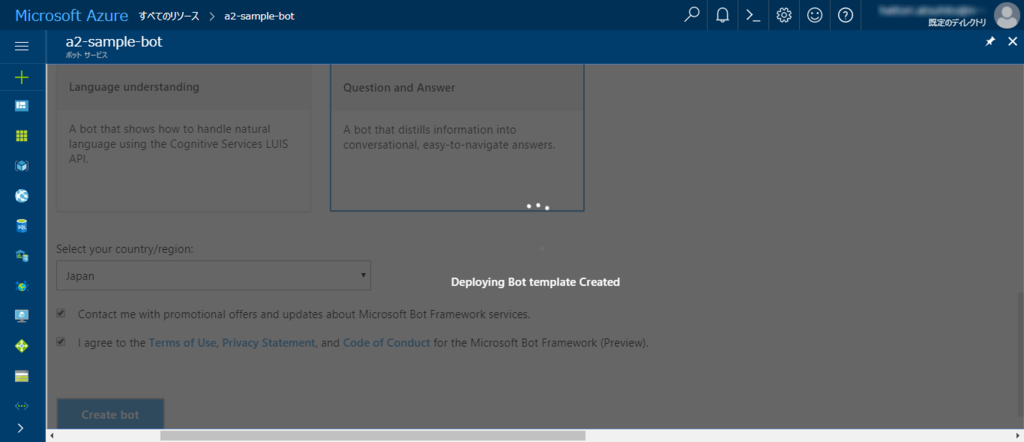Toggle the Terms of Use agreement checkbox
1024x442 pixels.
(x=61, y=341)
